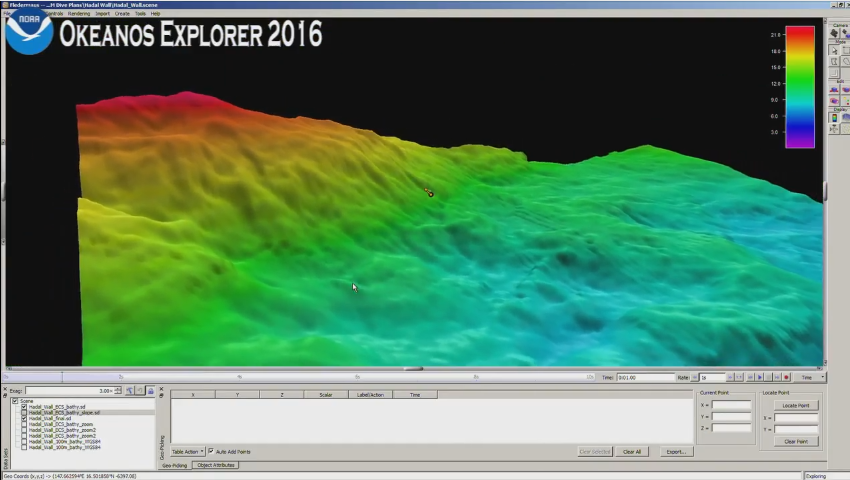Click the Scalar column header

click(326, 395)
